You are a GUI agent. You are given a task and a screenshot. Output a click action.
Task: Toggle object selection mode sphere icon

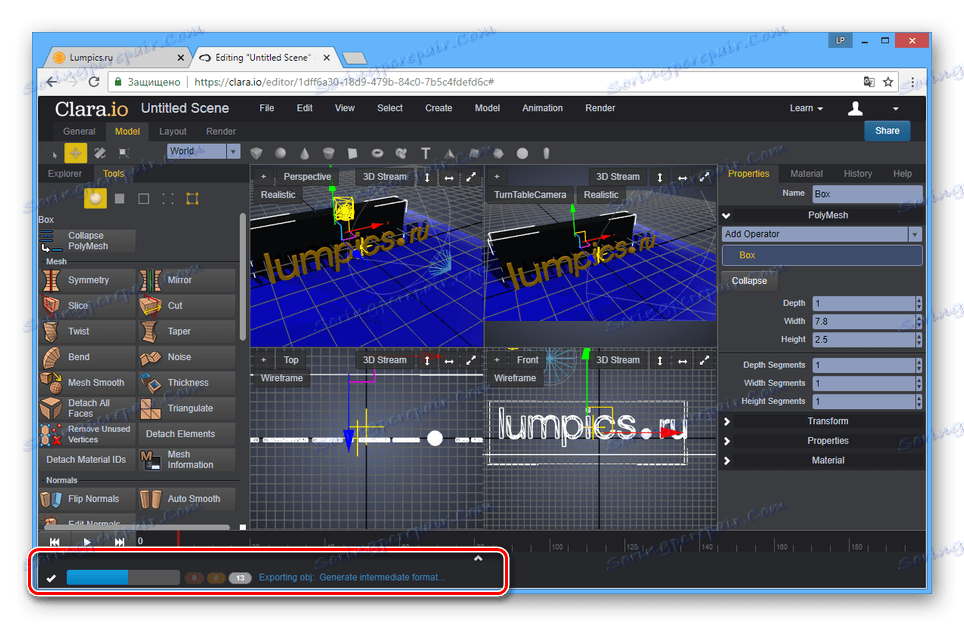(95, 198)
